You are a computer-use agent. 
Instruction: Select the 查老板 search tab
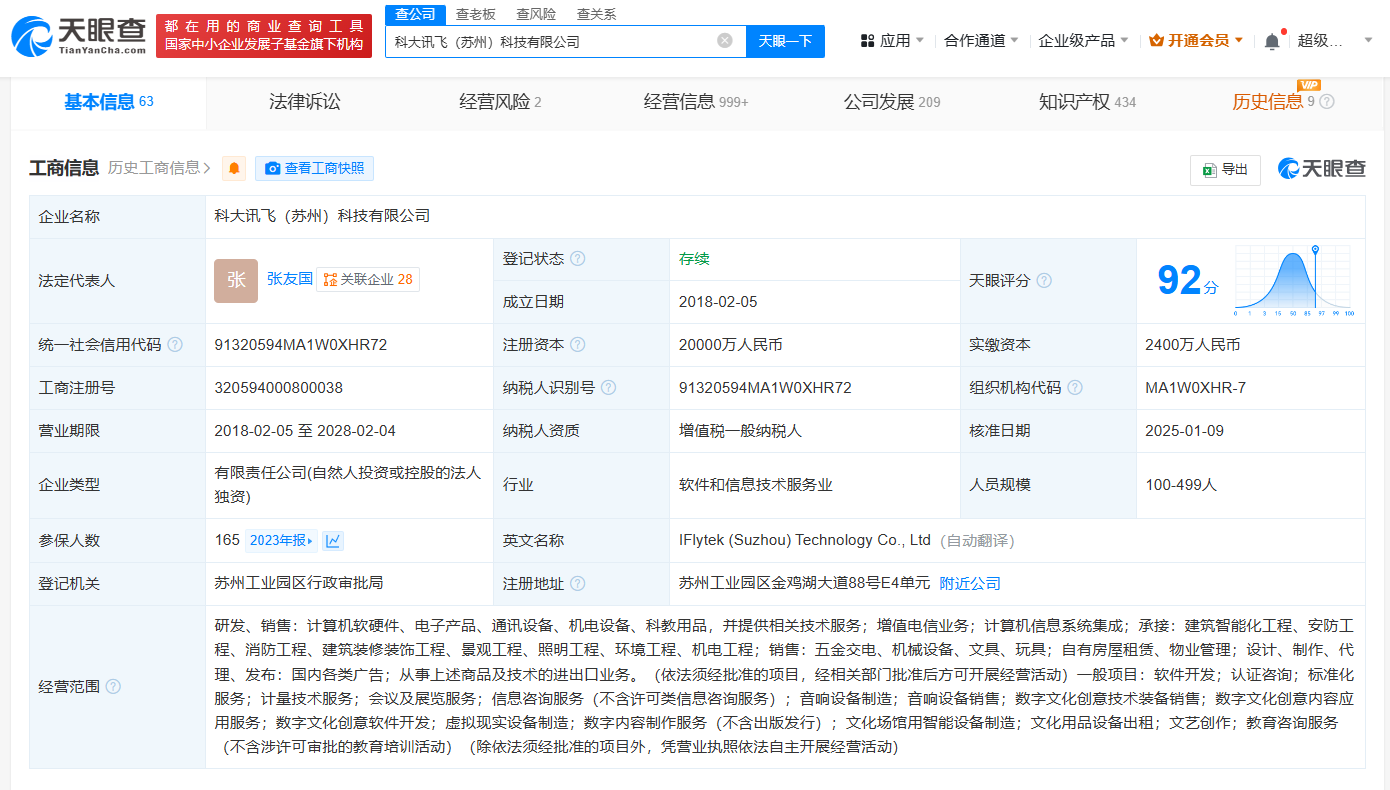(x=476, y=14)
